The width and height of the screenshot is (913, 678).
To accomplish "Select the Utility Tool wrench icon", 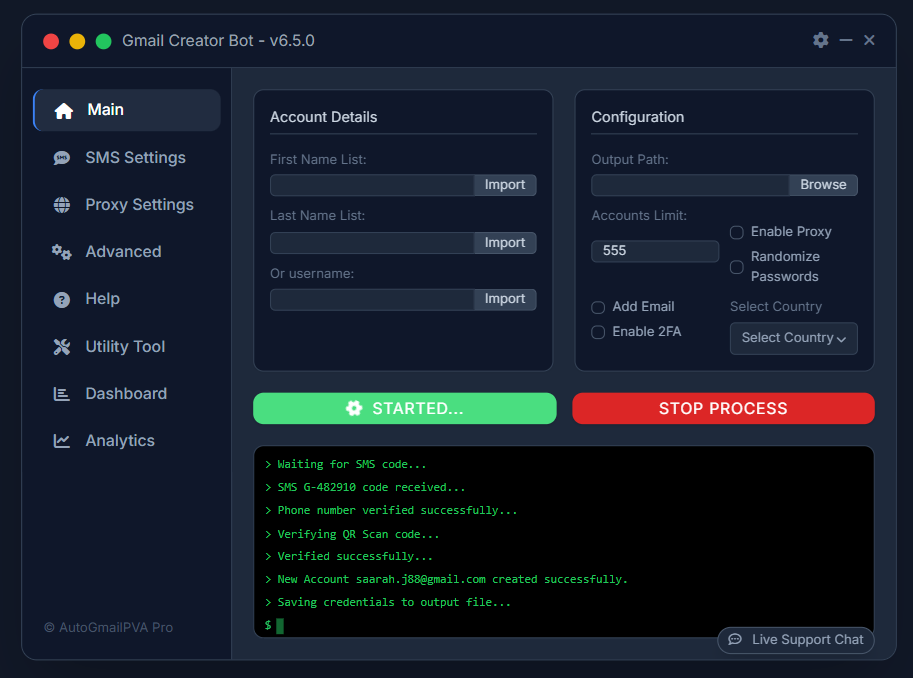I will pos(60,346).
